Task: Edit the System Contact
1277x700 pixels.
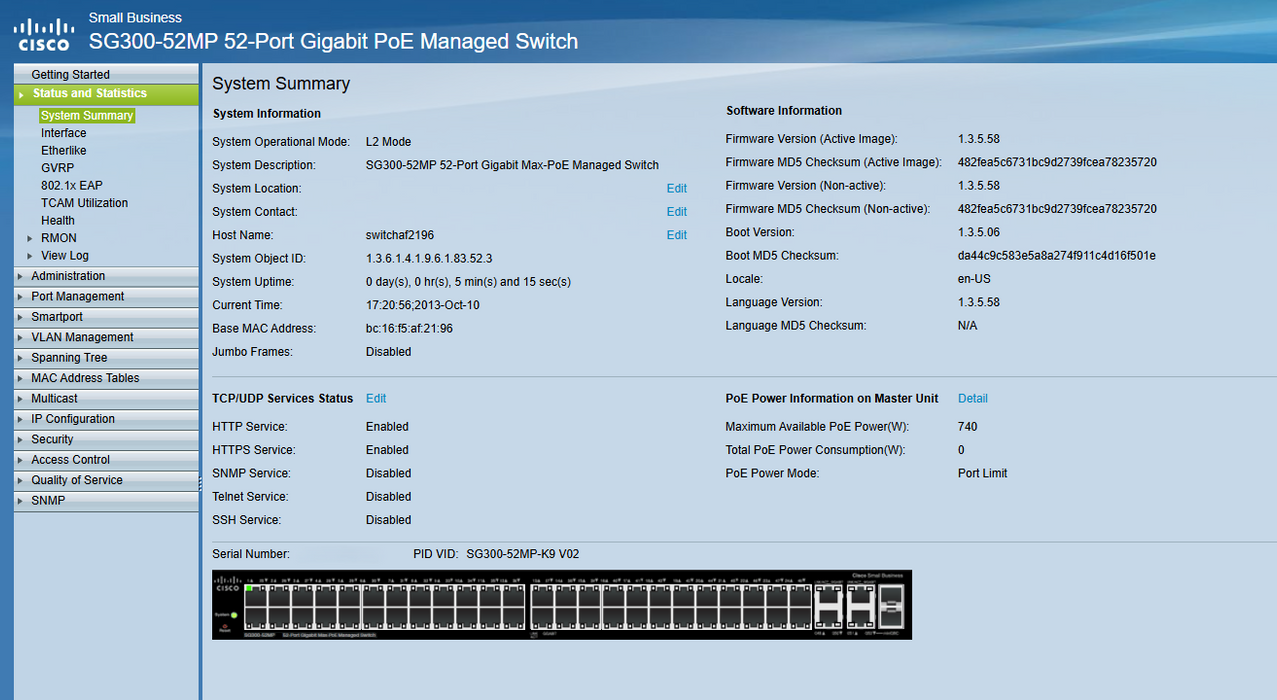Action: tap(677, 212)
